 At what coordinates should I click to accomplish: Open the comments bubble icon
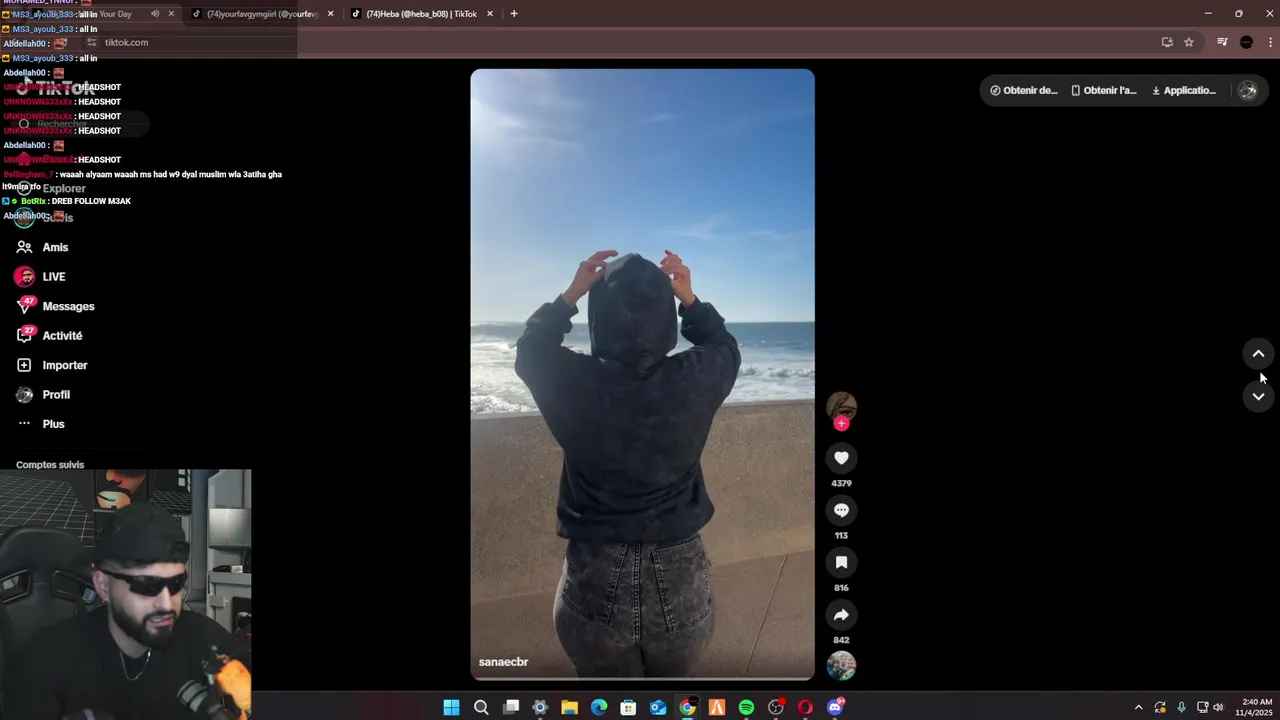point(841,510)
